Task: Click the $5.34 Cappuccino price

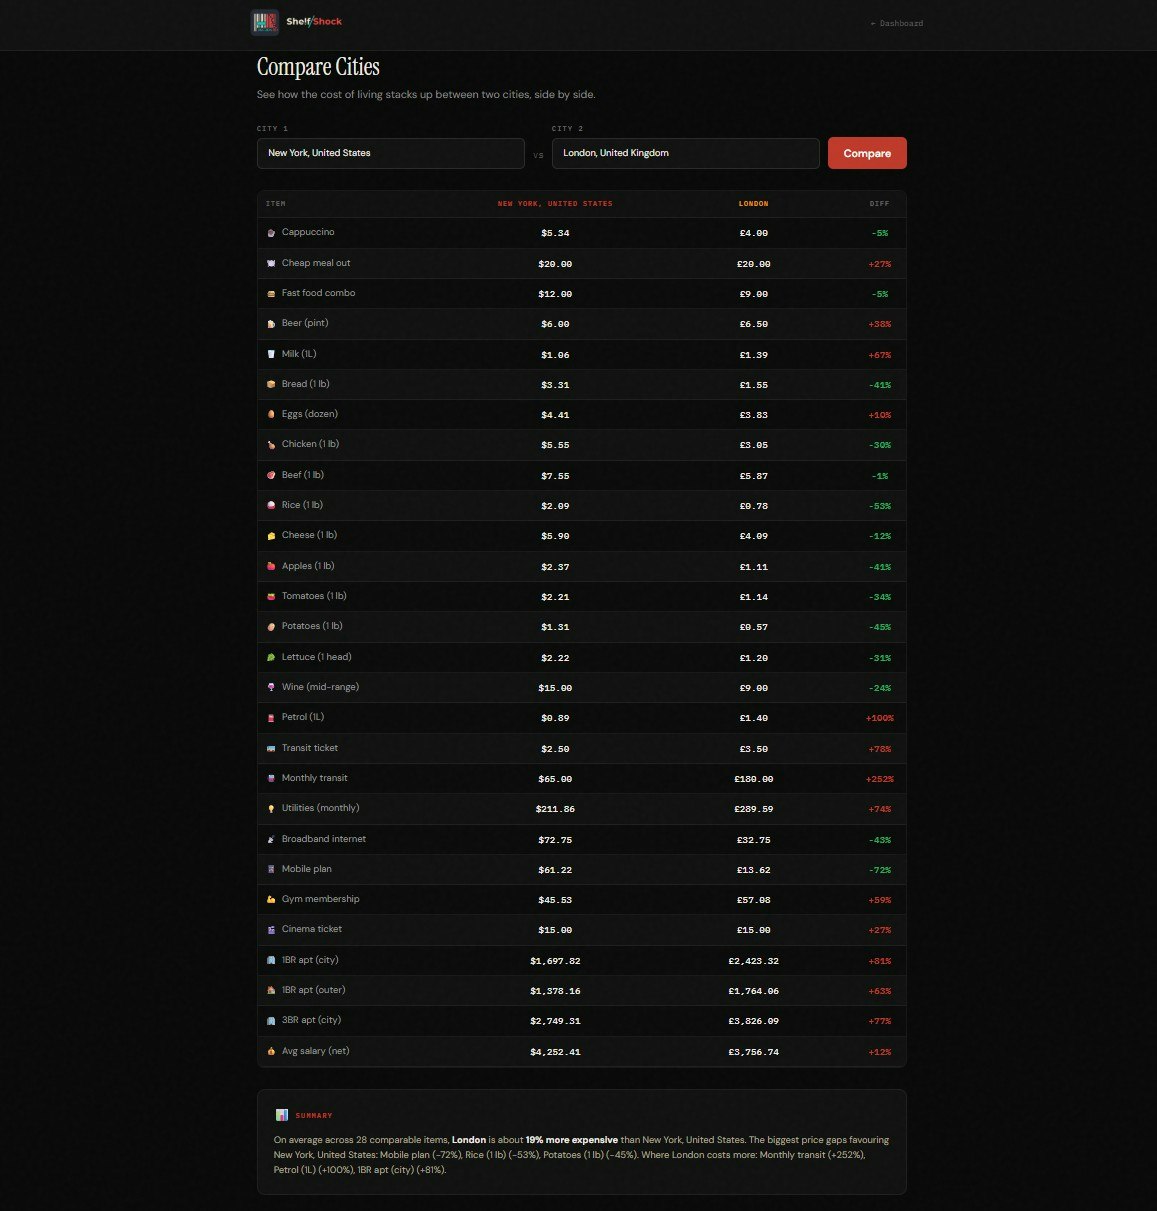Action: pos(555,233)
